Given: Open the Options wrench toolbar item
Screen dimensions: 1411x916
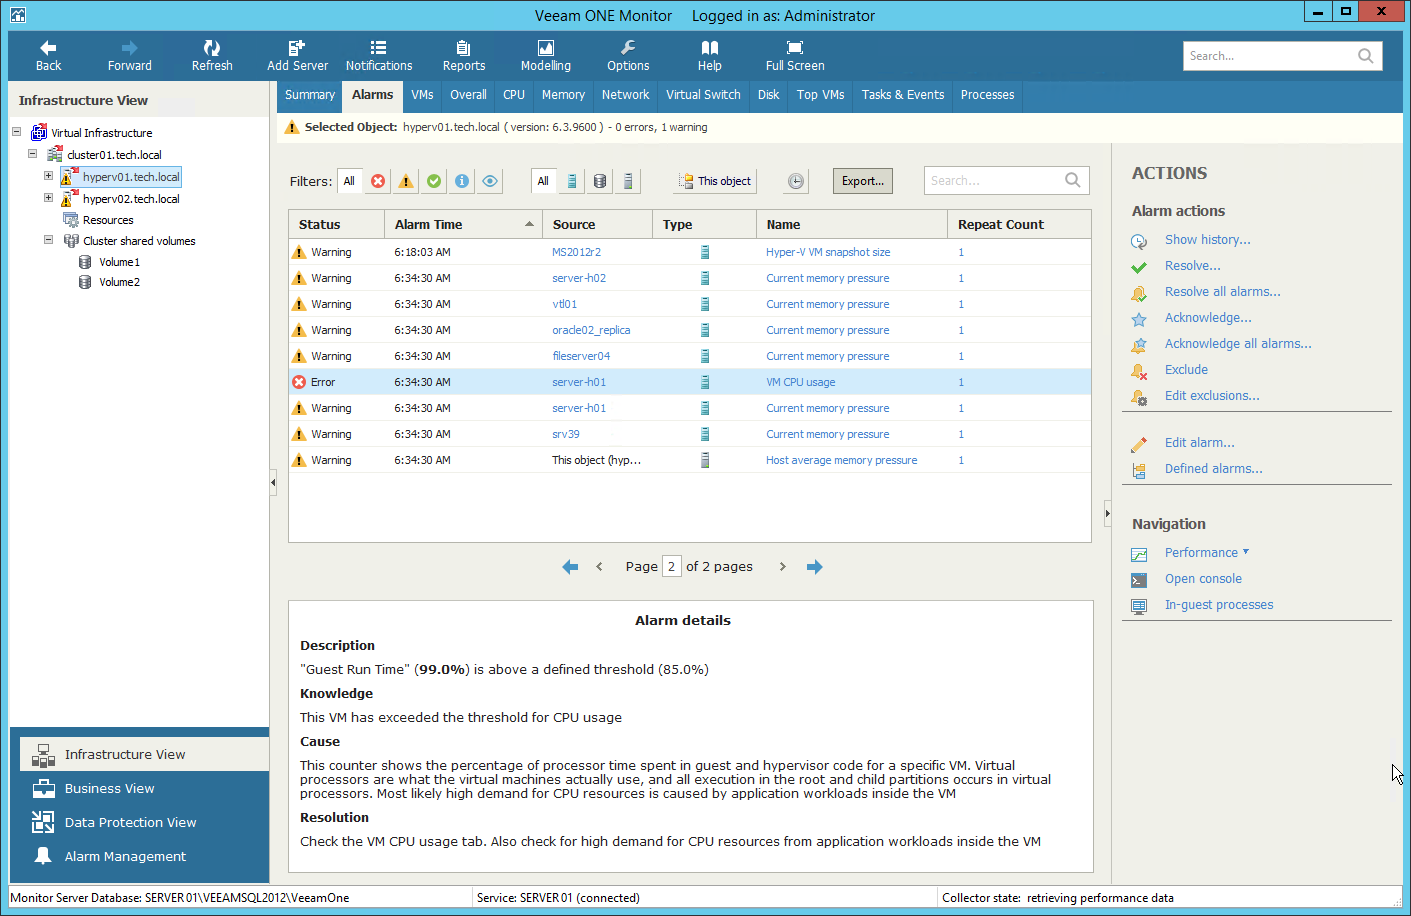Looking at the screenshot, I should [628, 56].
